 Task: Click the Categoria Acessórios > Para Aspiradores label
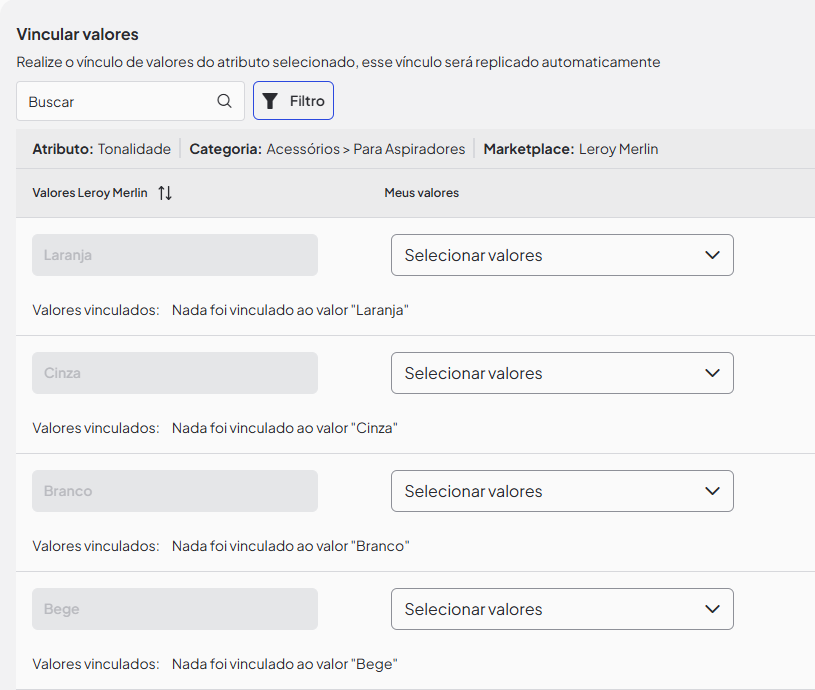[x=327, y=149]
